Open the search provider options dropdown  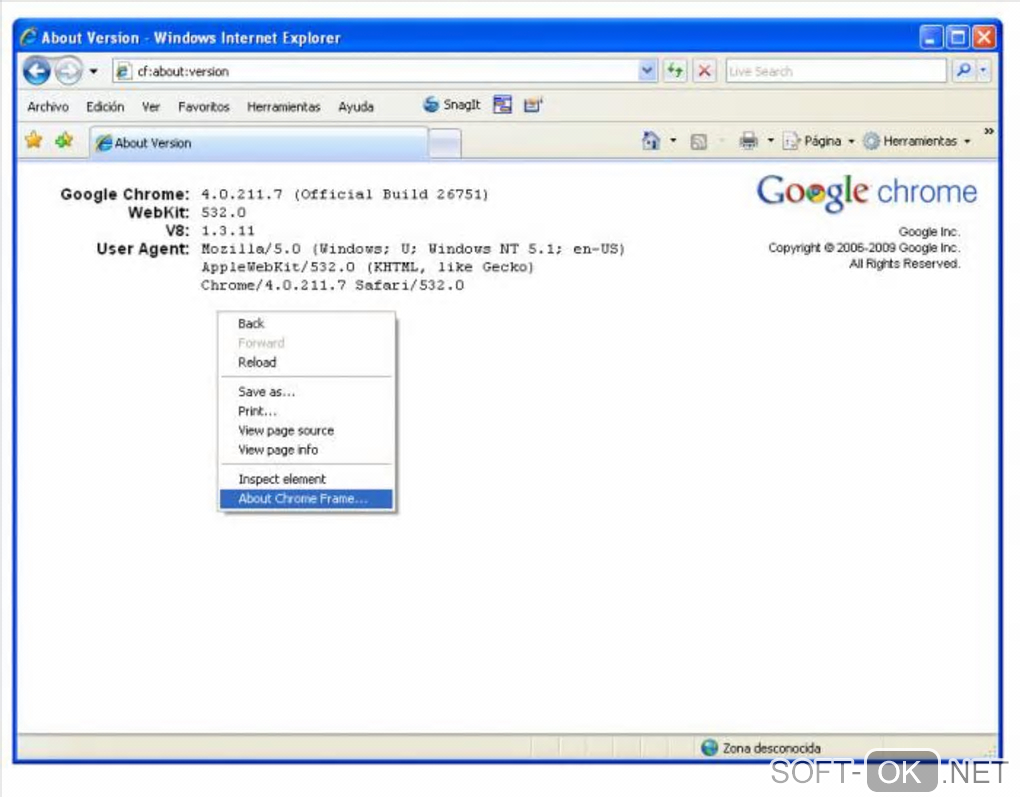tap(984, 70)
